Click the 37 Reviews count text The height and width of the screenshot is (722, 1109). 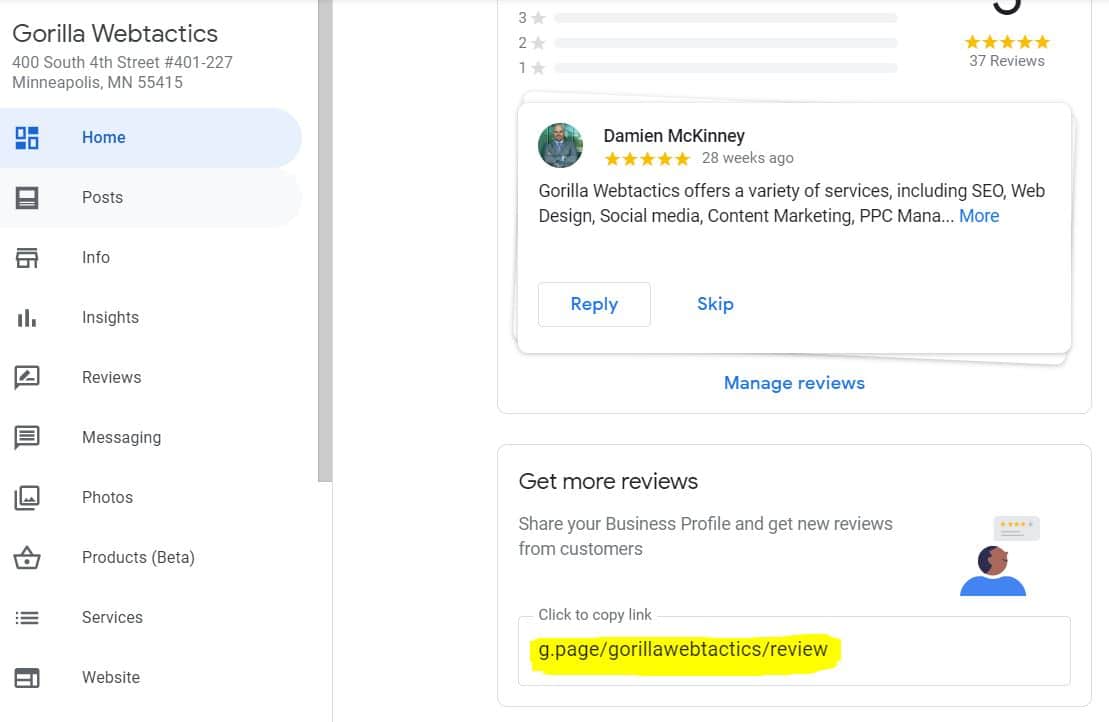pyautogui.click(x=1006, y=62)
